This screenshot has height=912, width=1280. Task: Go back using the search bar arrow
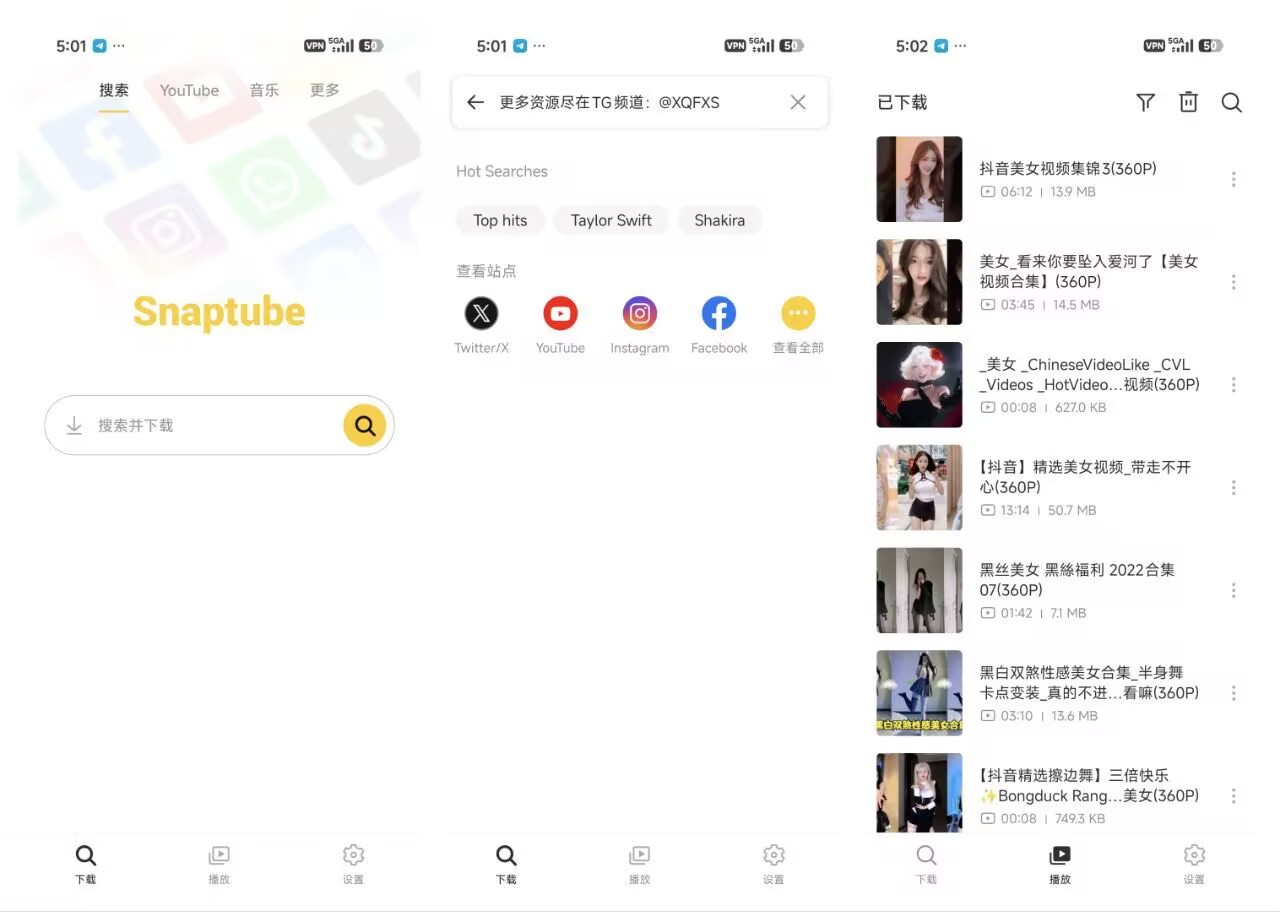point(476,102)
